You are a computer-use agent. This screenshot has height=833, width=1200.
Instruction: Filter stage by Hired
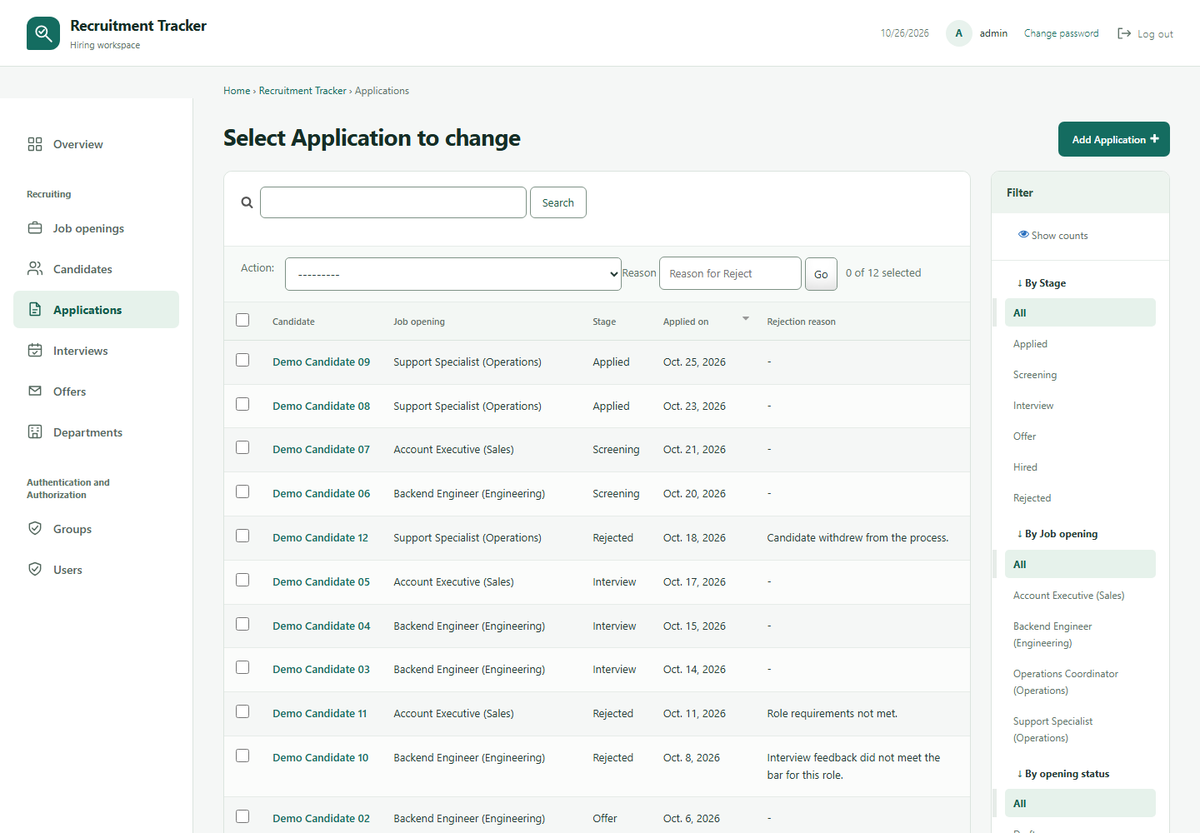click(x=1025, y=467)
